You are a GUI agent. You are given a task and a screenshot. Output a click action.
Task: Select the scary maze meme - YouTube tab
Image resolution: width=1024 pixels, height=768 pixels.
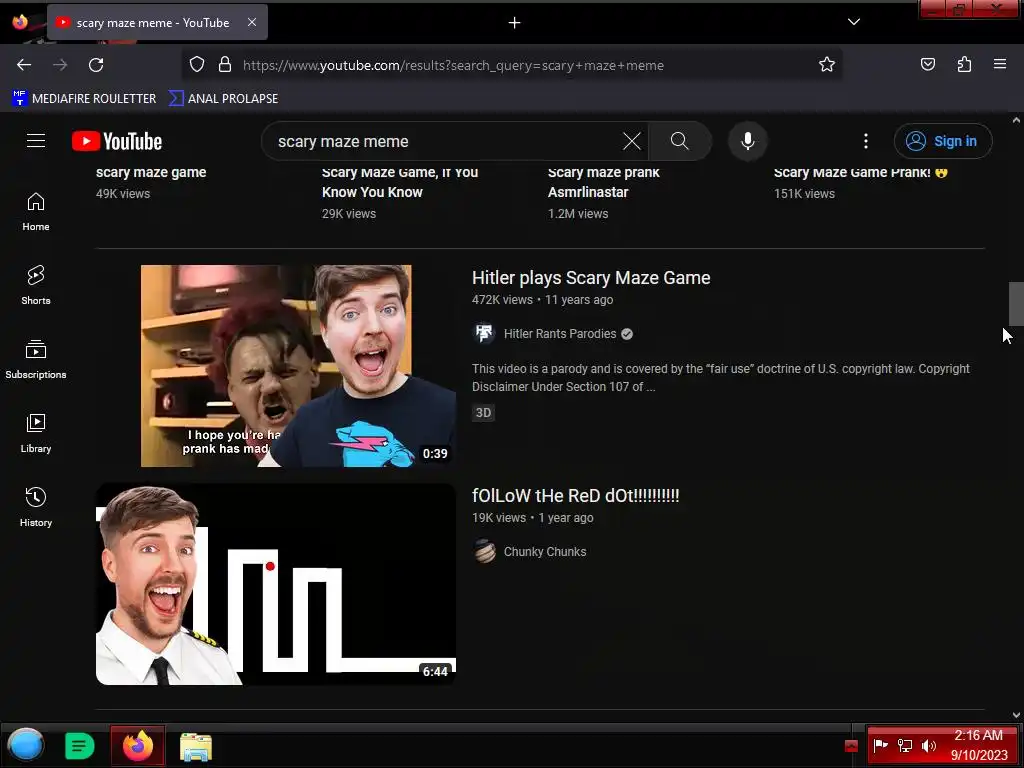click(x=157, y=23)
